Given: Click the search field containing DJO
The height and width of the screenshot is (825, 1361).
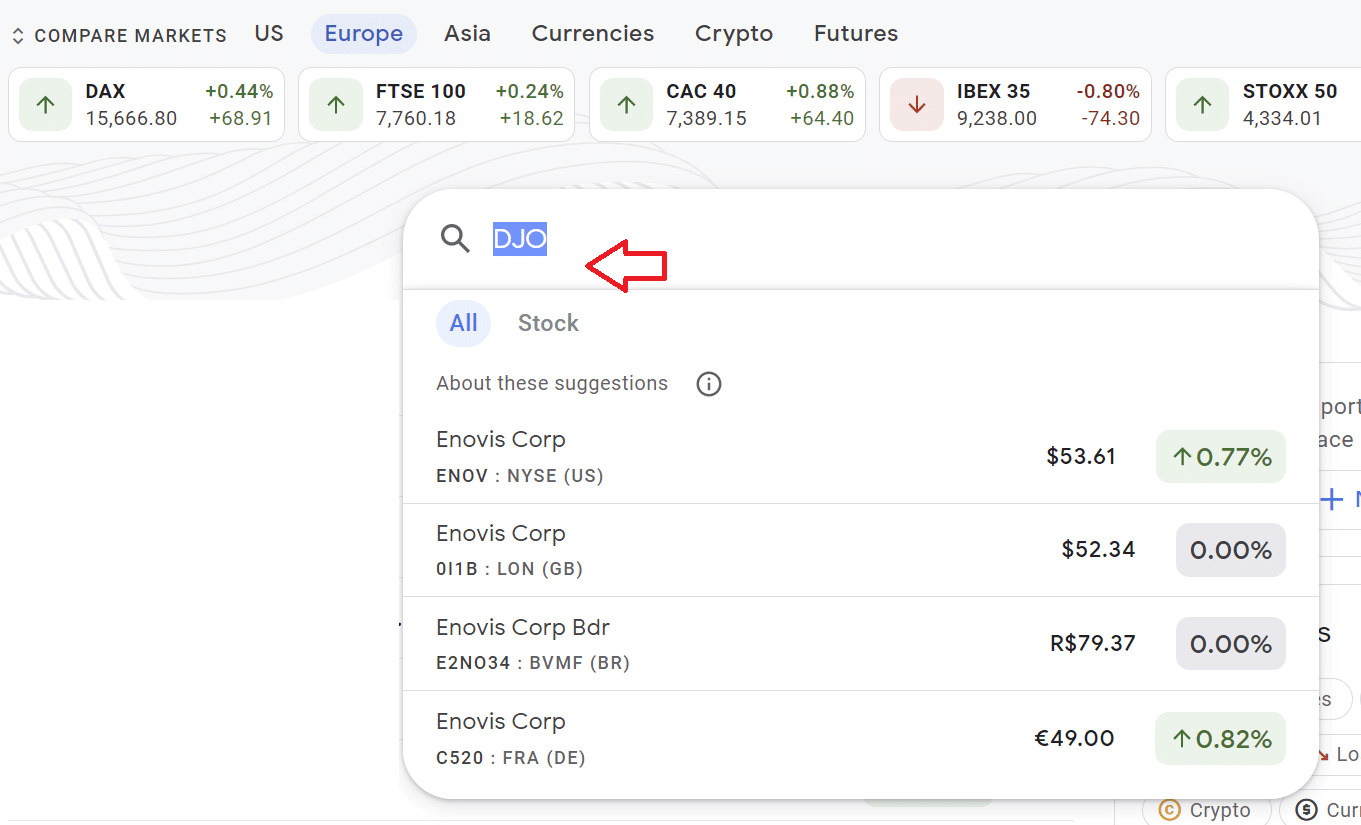Looking at the screenshot, I should [x=860, y=239].
